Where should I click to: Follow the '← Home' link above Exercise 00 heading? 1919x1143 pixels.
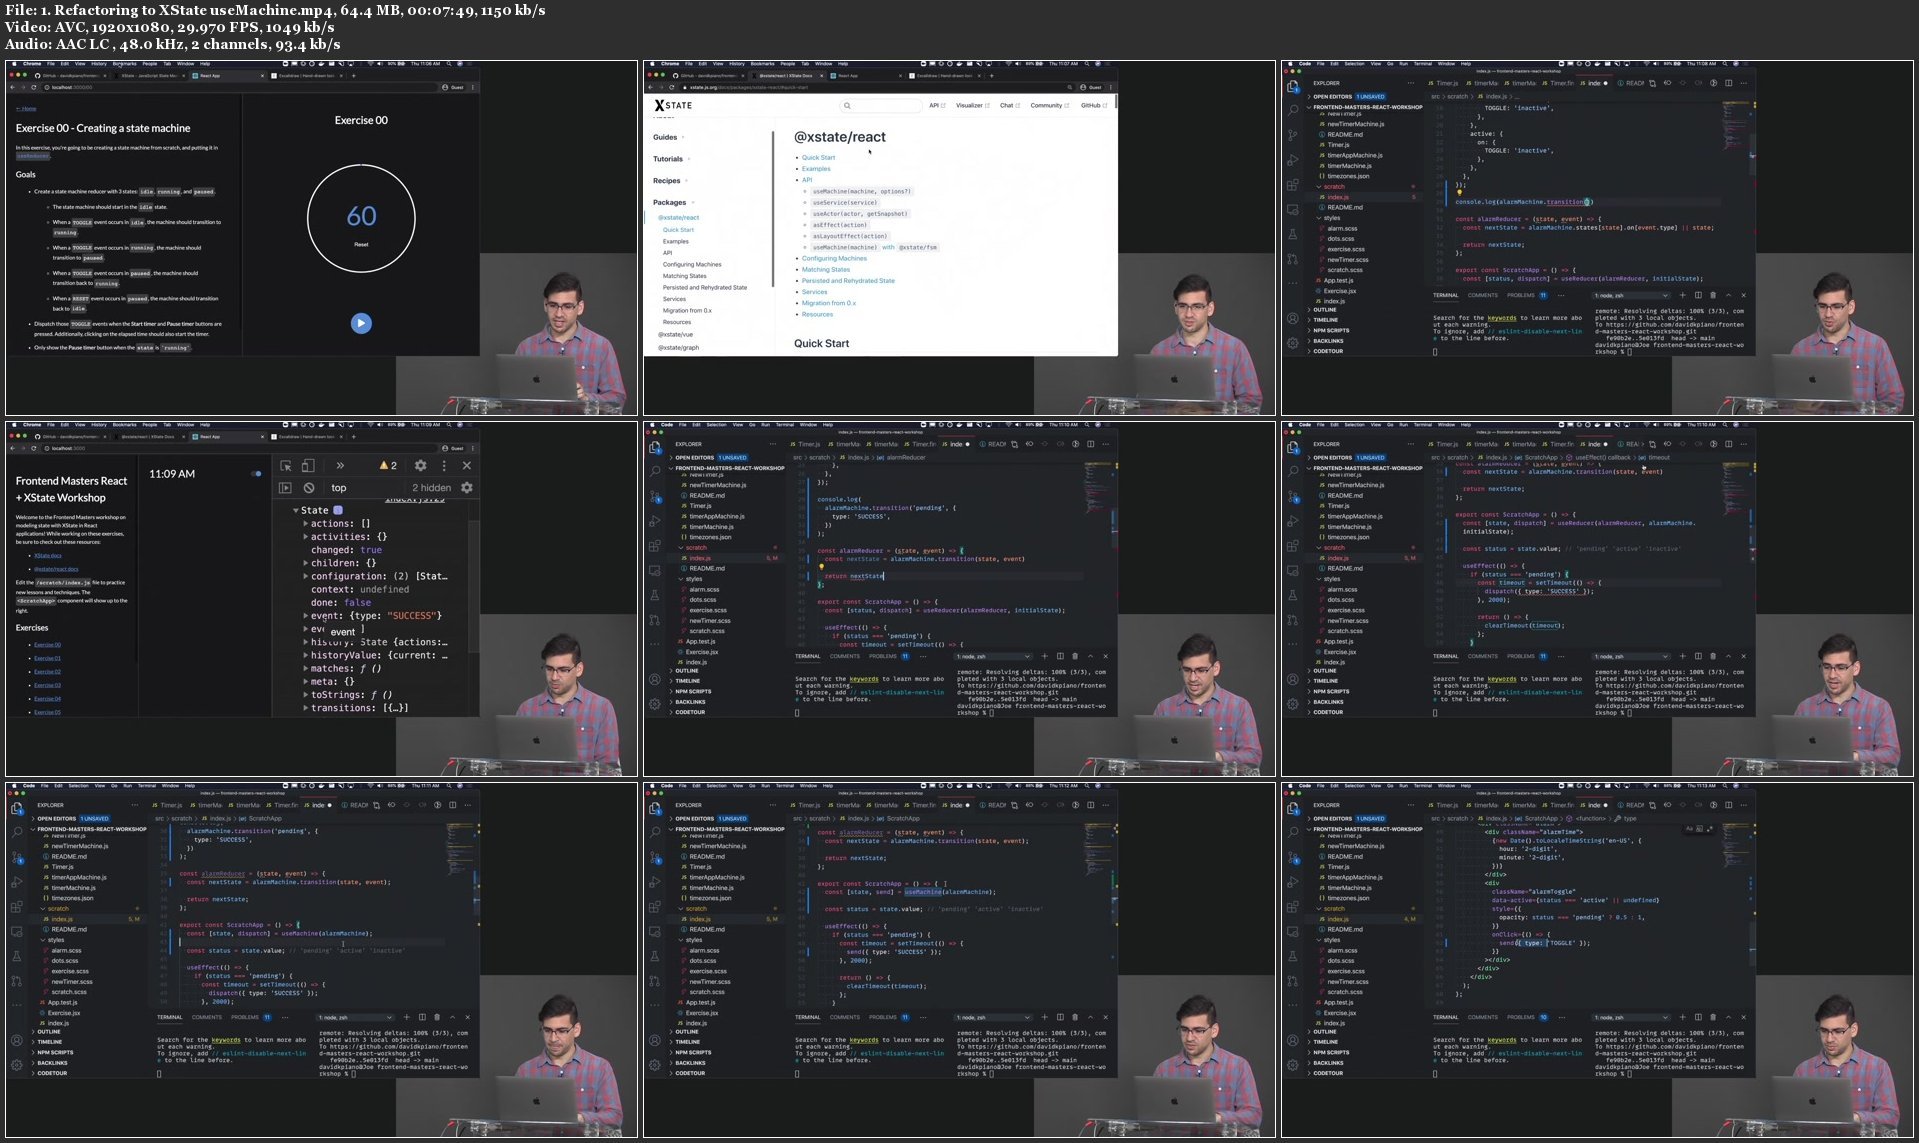pyautogui.click(x=26, y=108)
